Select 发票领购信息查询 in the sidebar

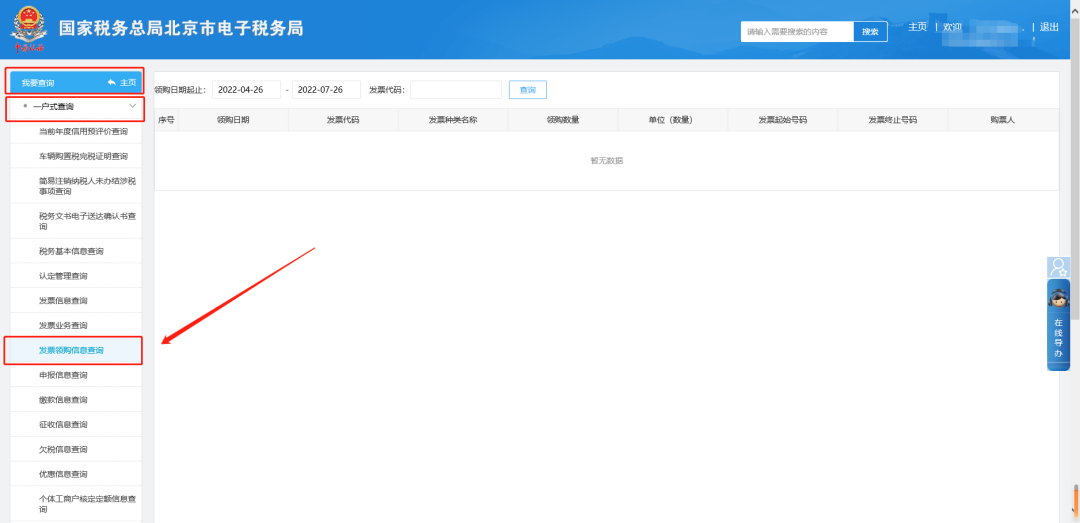click(71, 350)
